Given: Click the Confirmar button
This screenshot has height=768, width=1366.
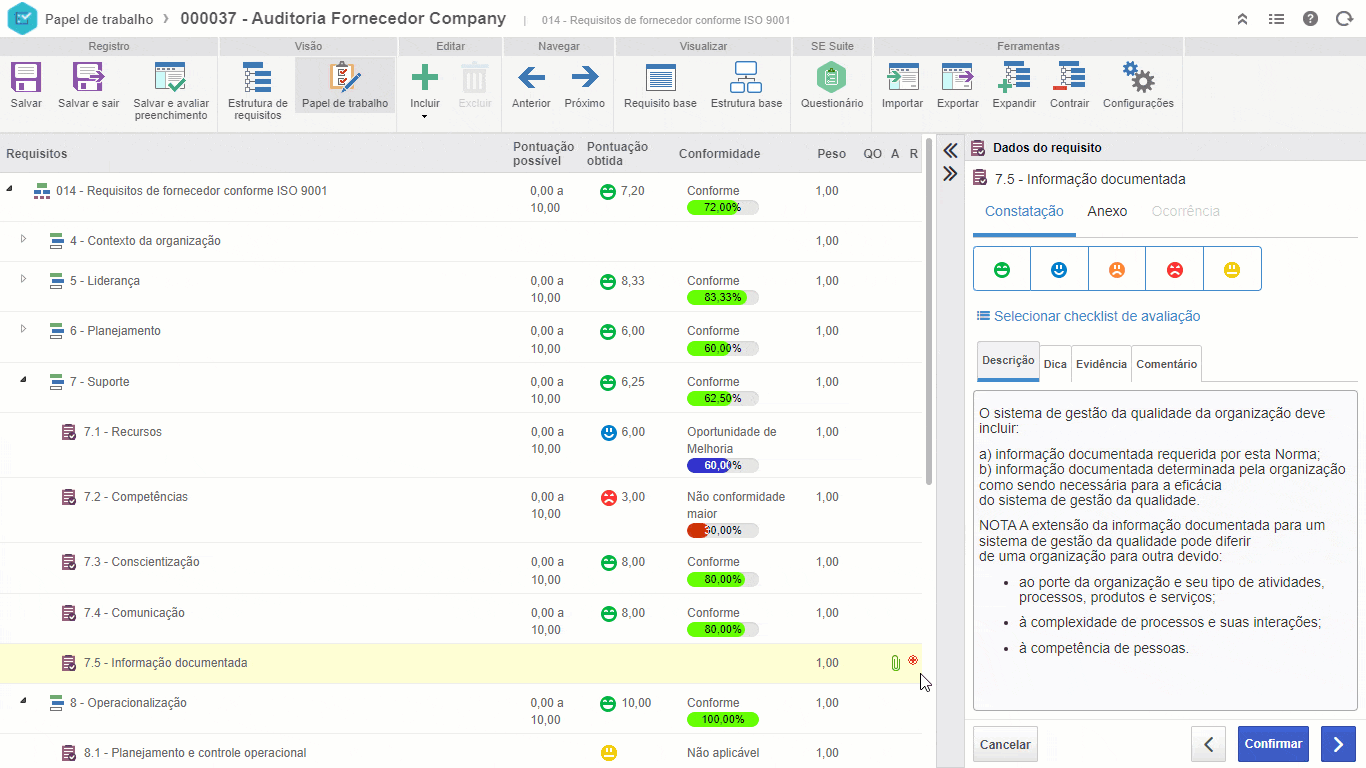Looking at the screenshot, I should click(1273, 744).
